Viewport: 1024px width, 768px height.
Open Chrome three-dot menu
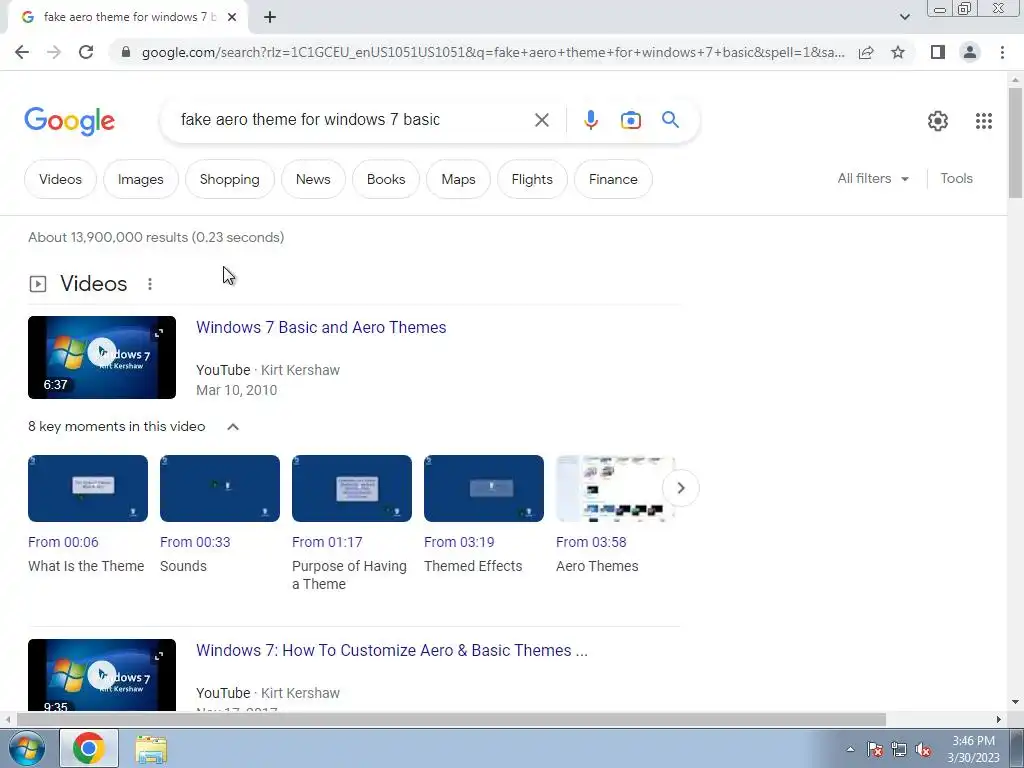click(x=1002, y=52)
